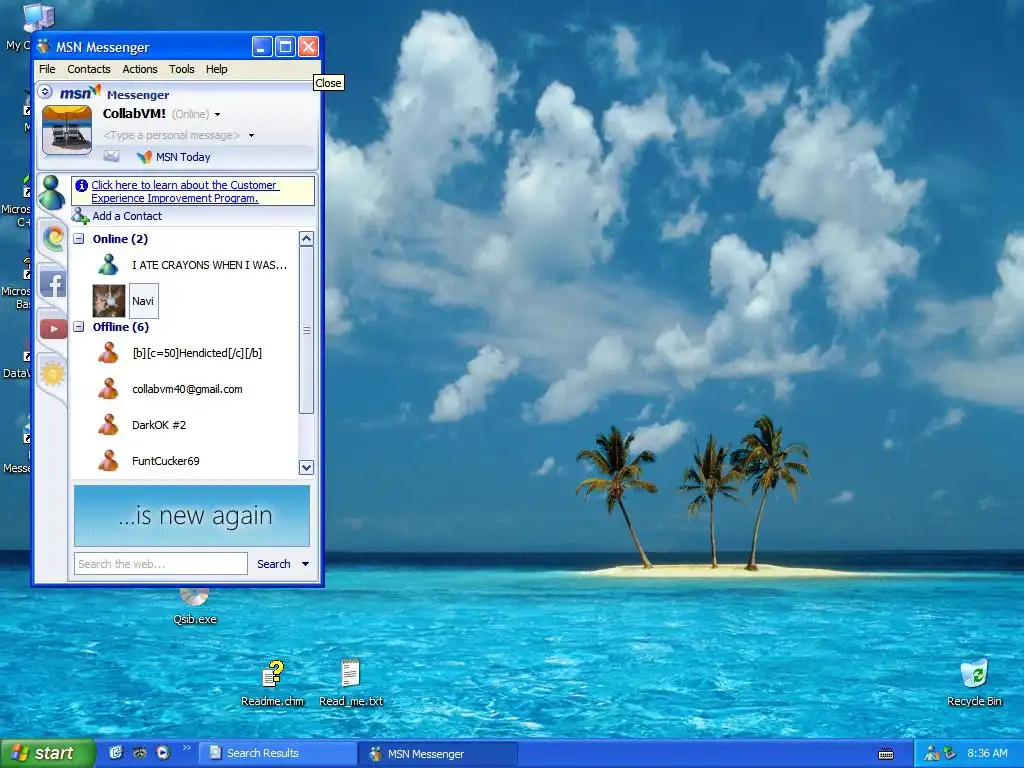This screenshot has height=768, width=1024.
Task: Click the offline icon beside DarkOK #2
Action: click(x=108, y=424)
